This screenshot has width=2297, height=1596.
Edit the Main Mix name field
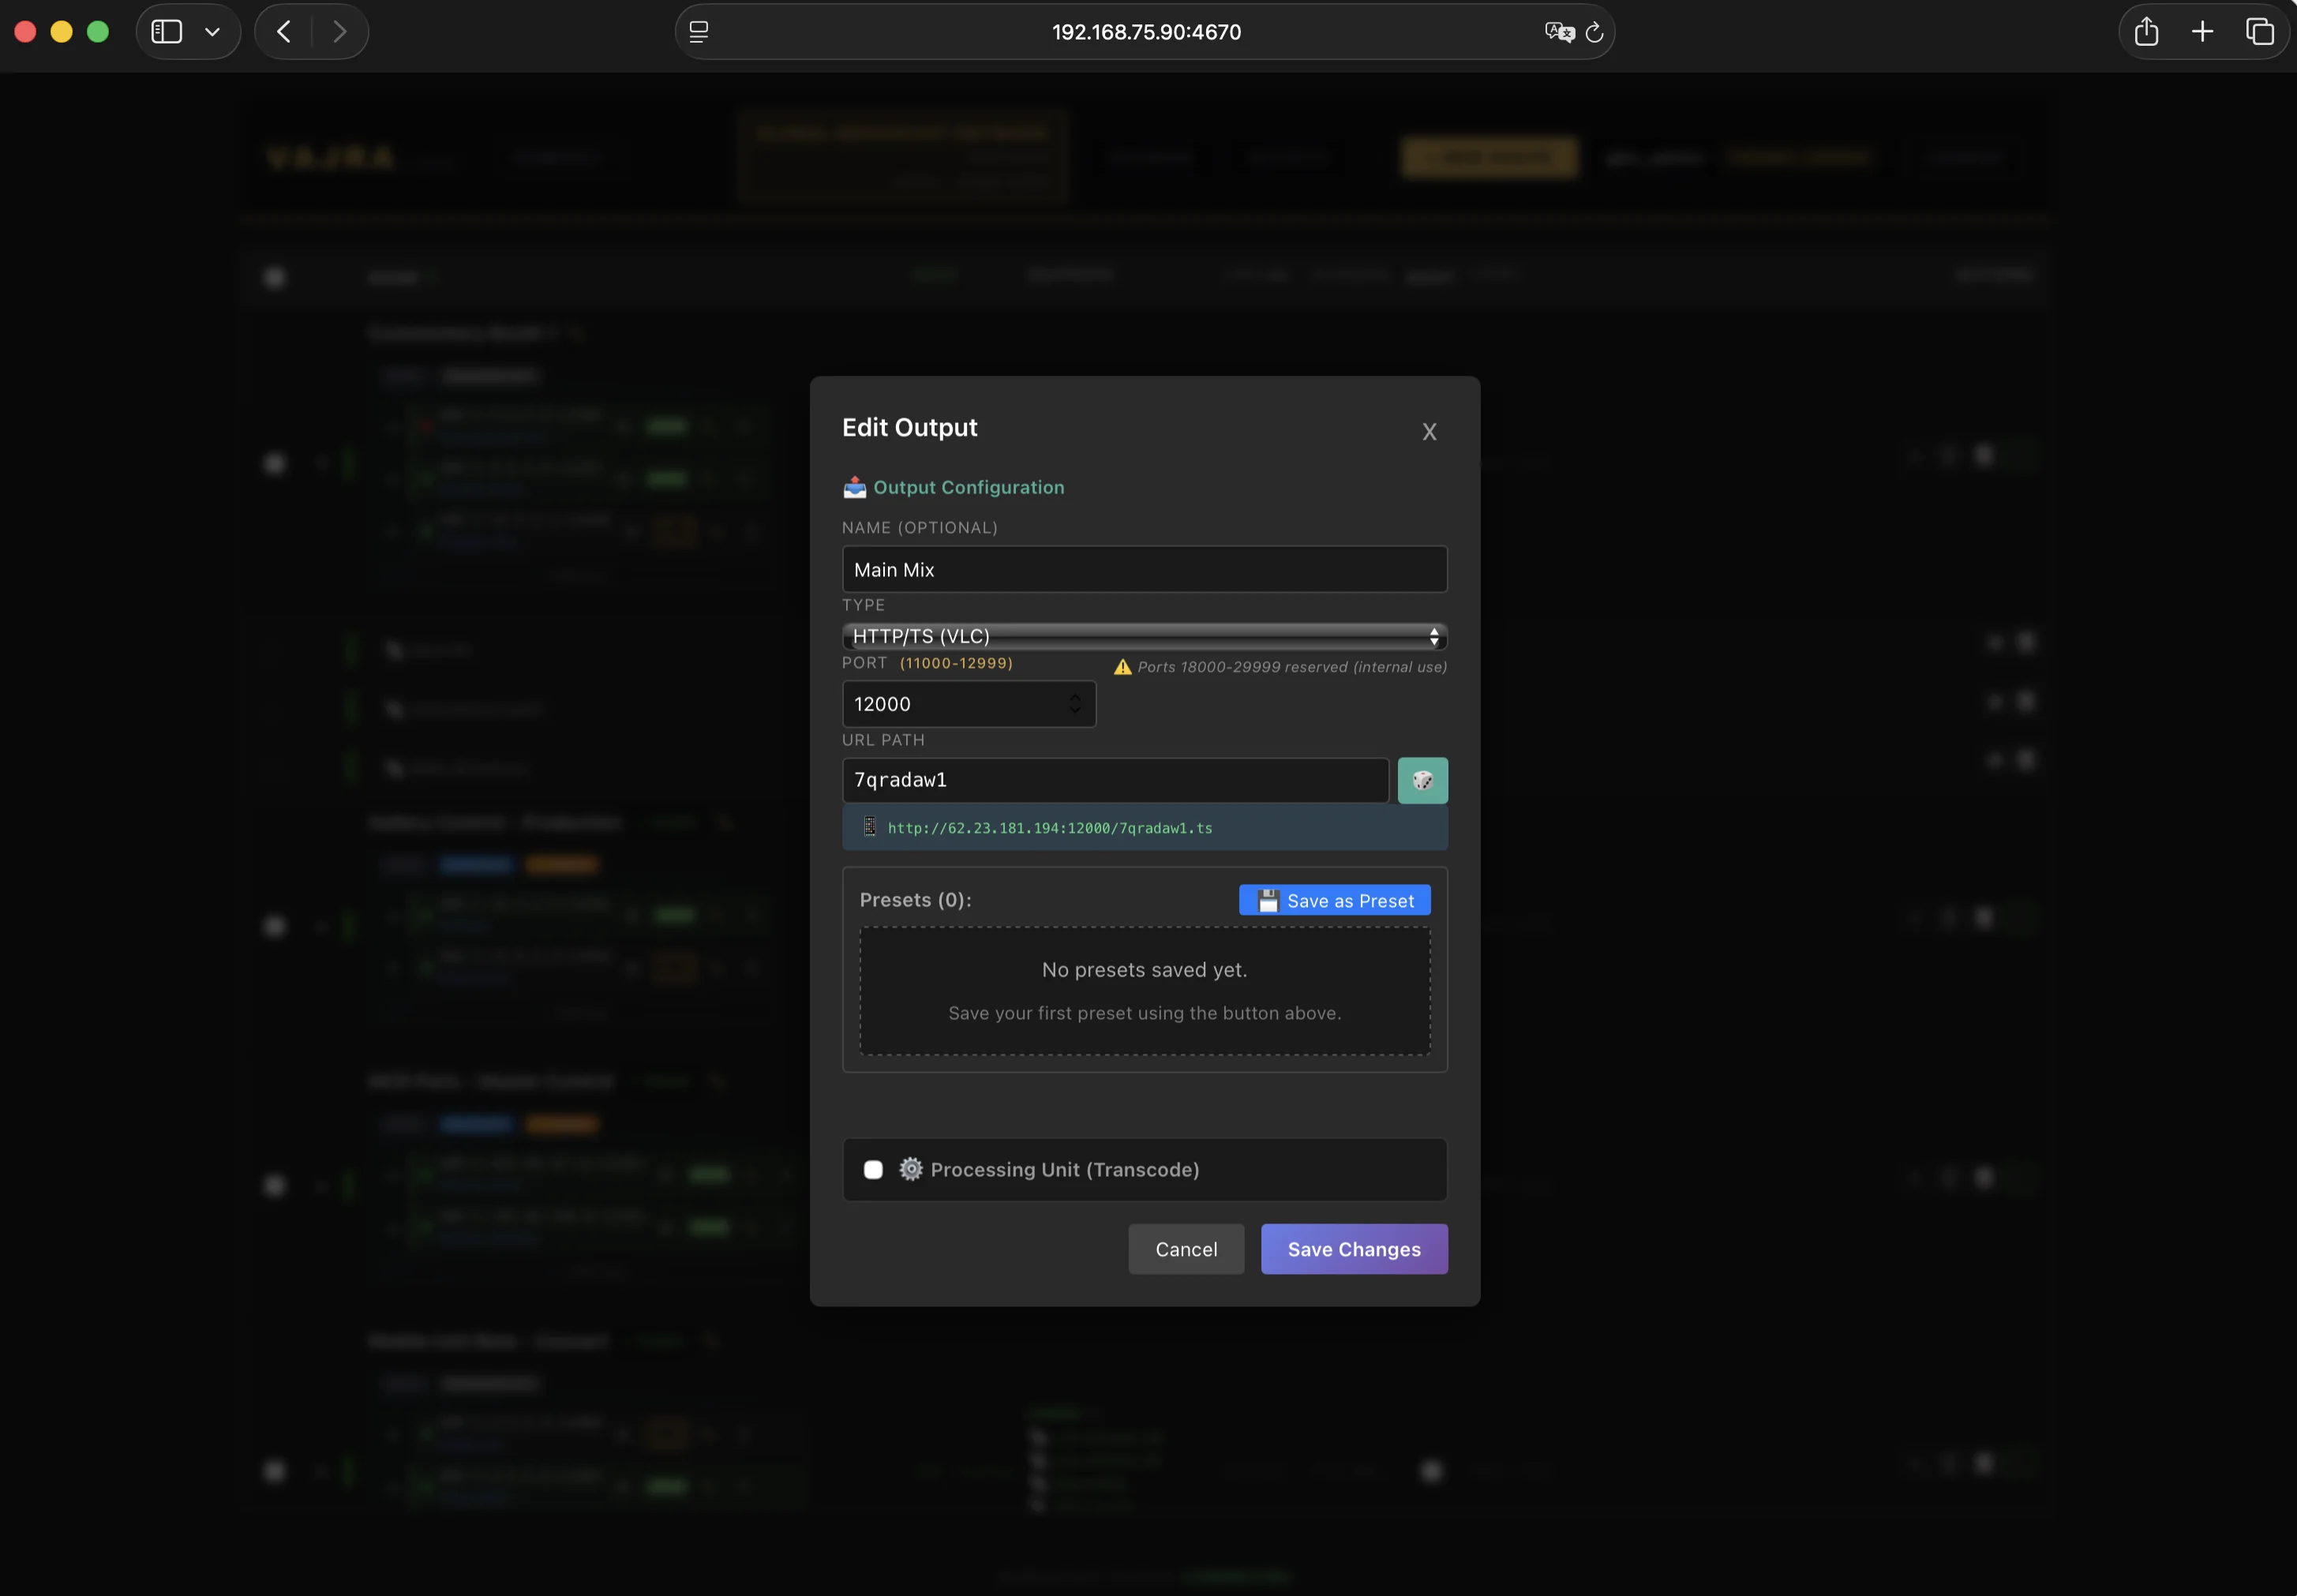click(x=1143, y=568)
